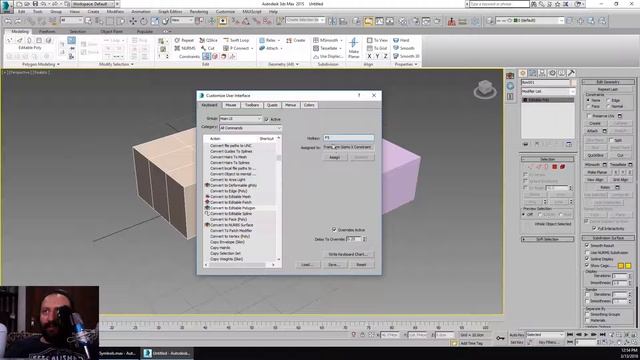
Task: Select Polygon sub-object level icon
Action: point(555,167)
